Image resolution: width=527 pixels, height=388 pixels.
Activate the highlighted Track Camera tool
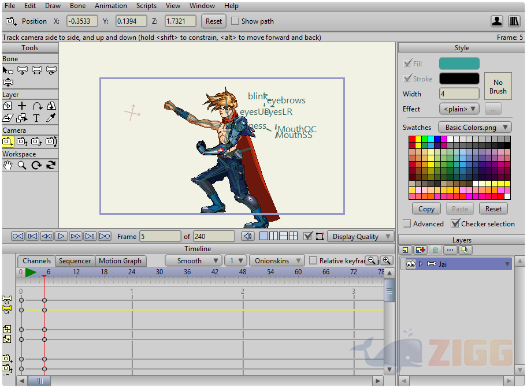pyautogui.click(x=7, y=142)
